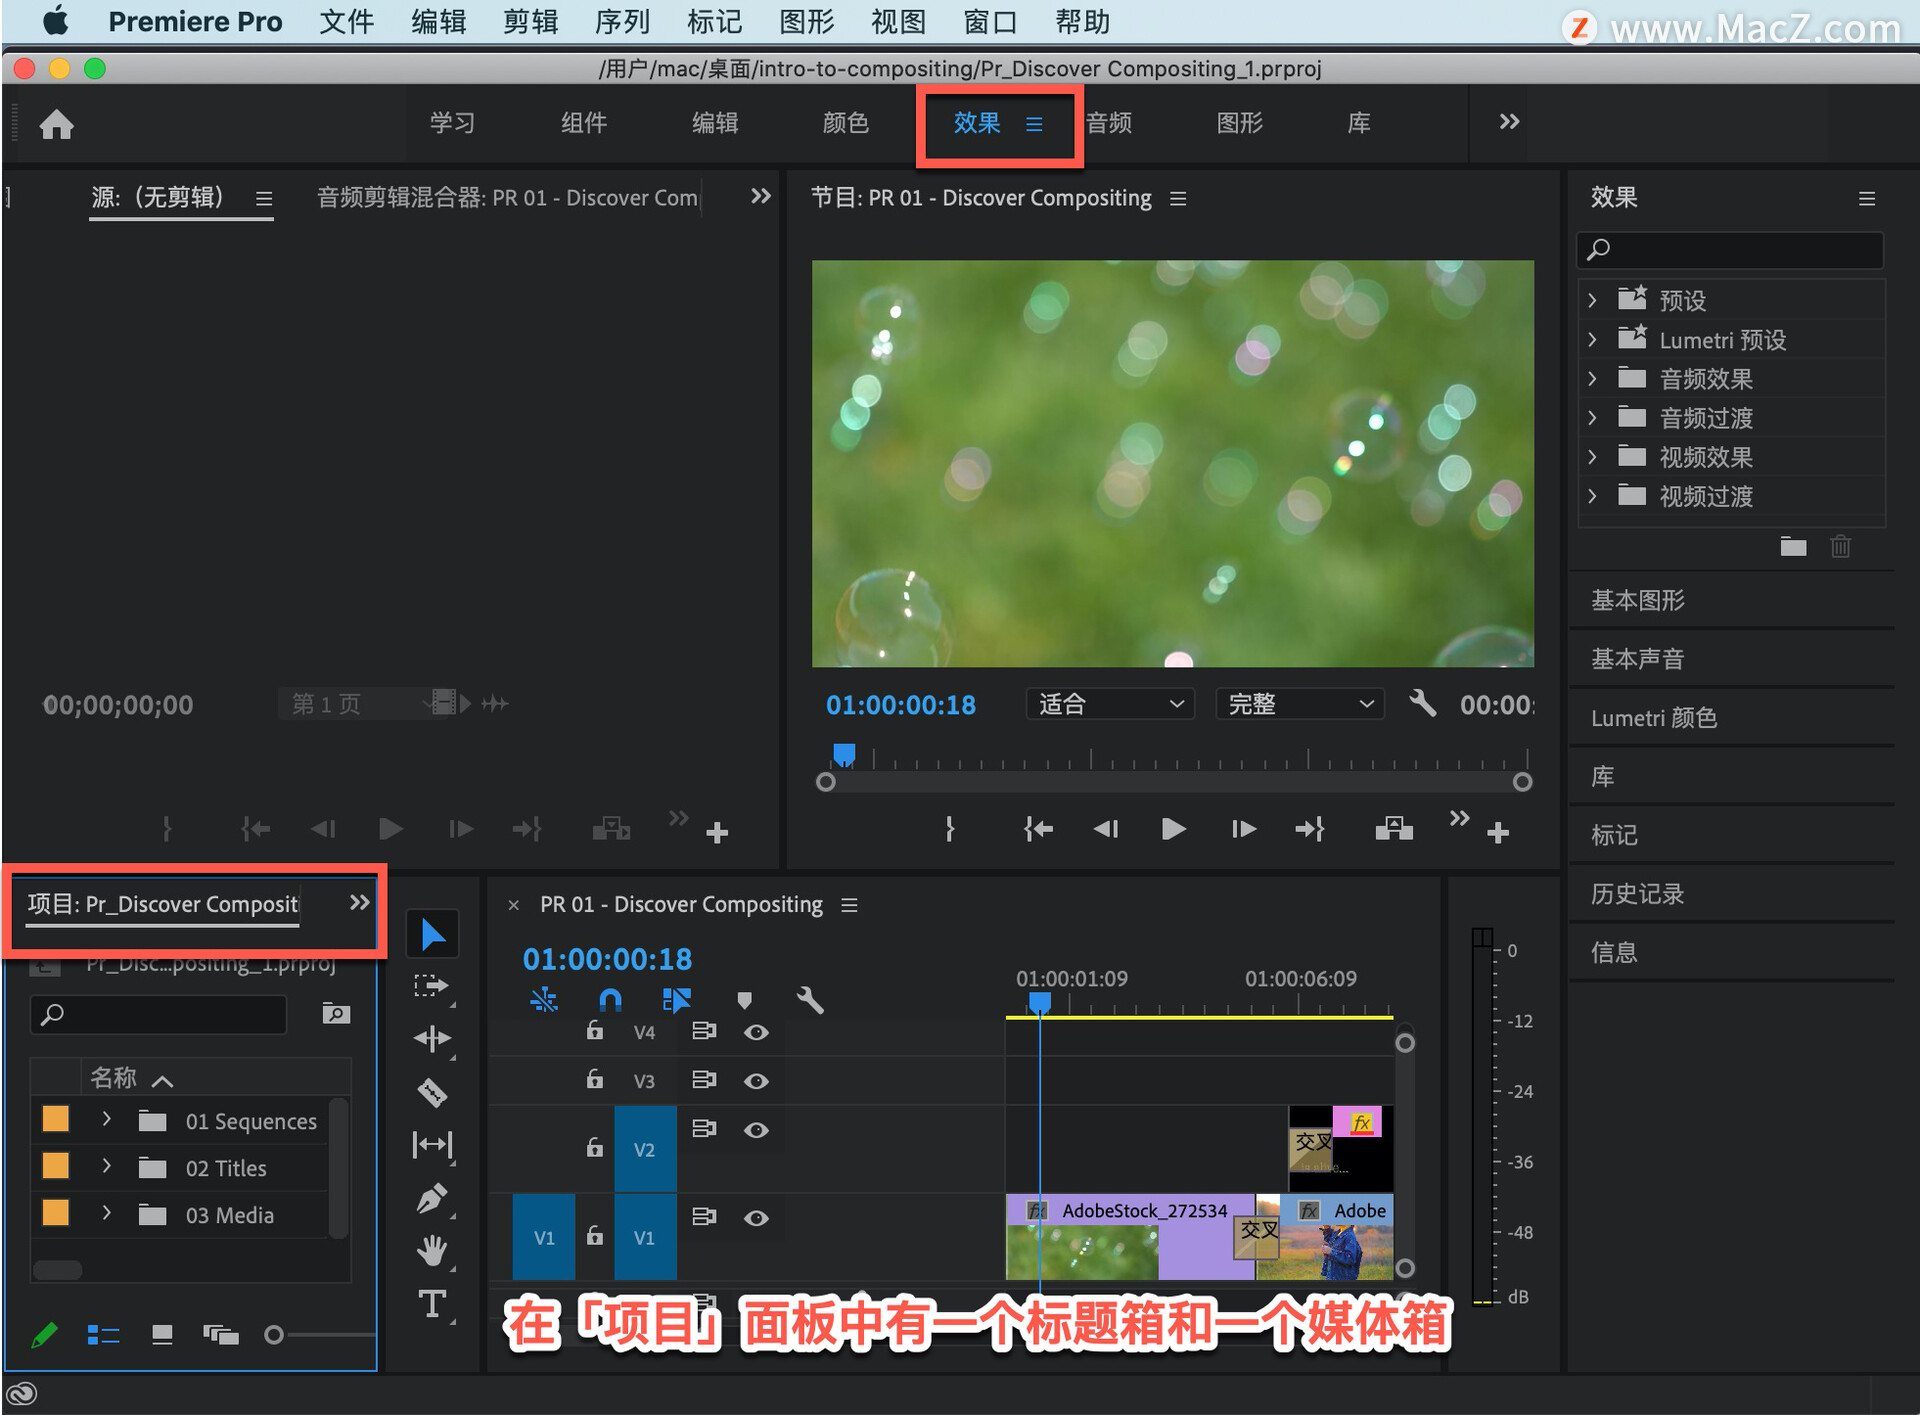Toggle lock on V4 track
The width and height of the screenshot is (1920, 1415).
tap(595, 1030)
